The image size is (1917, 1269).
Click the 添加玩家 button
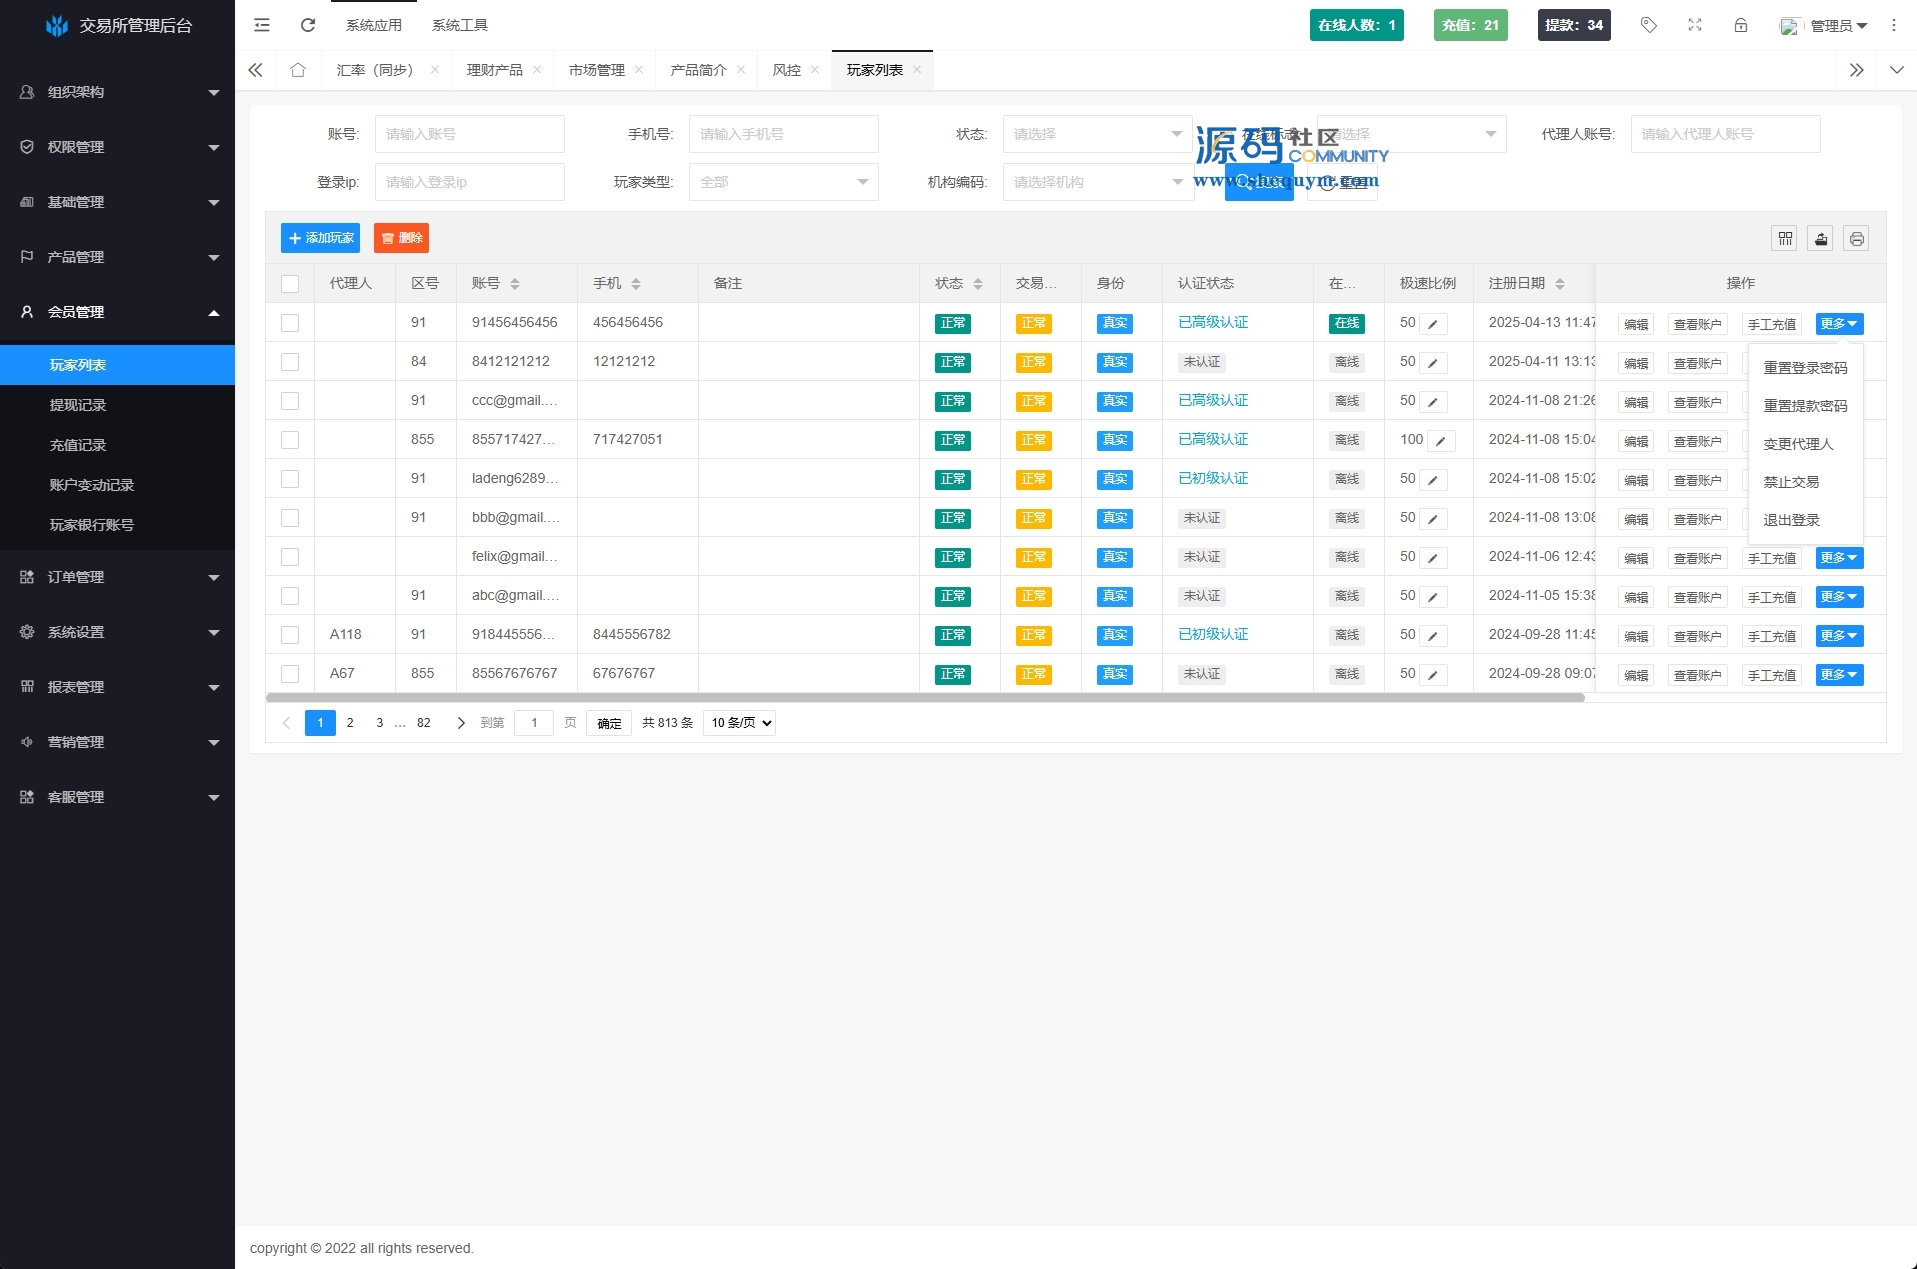320,238
